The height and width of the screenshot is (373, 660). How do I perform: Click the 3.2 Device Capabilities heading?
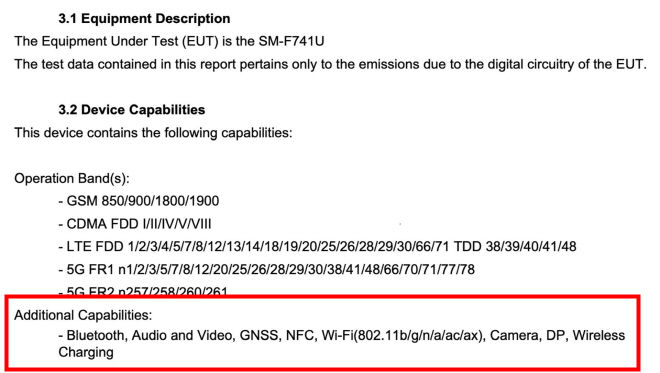[x=132, y=110]
